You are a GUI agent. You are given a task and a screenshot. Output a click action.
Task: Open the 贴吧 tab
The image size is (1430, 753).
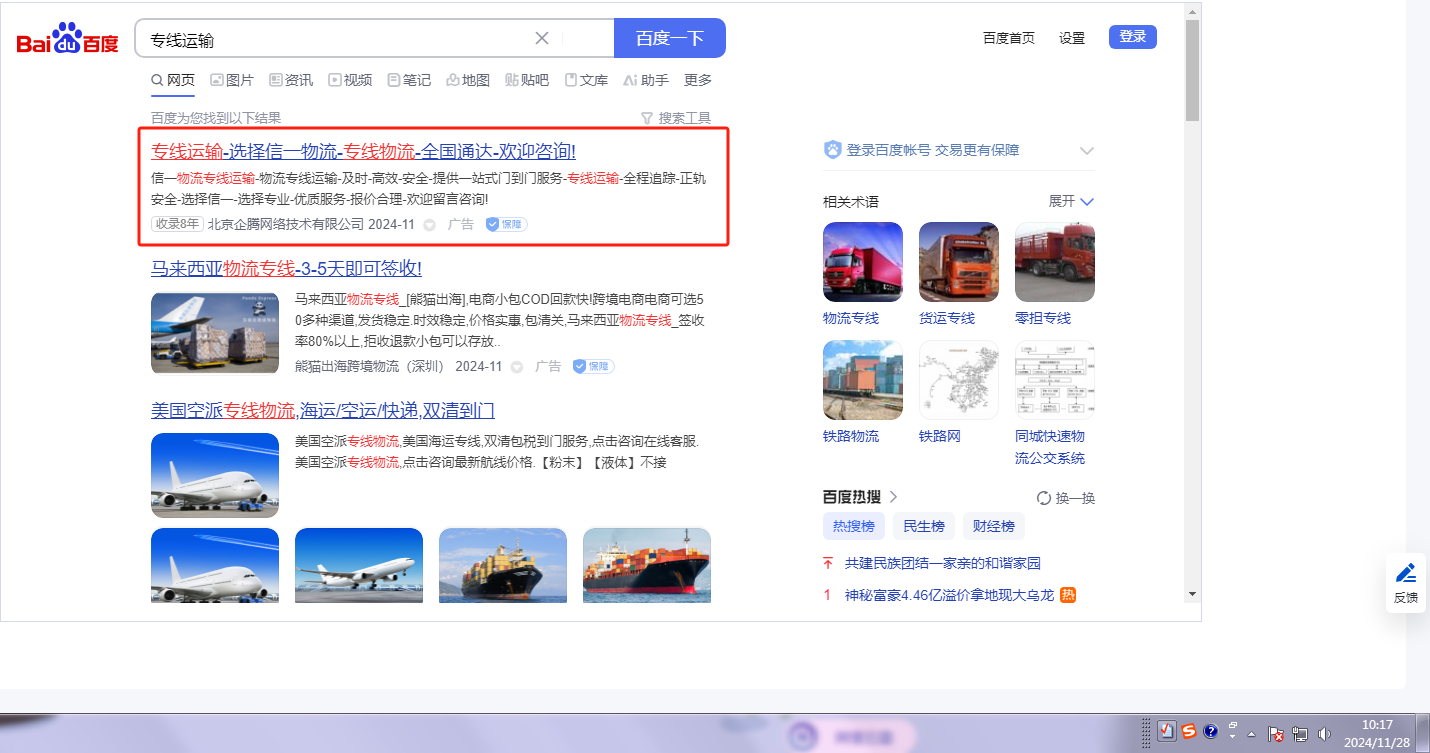(527, 80)
